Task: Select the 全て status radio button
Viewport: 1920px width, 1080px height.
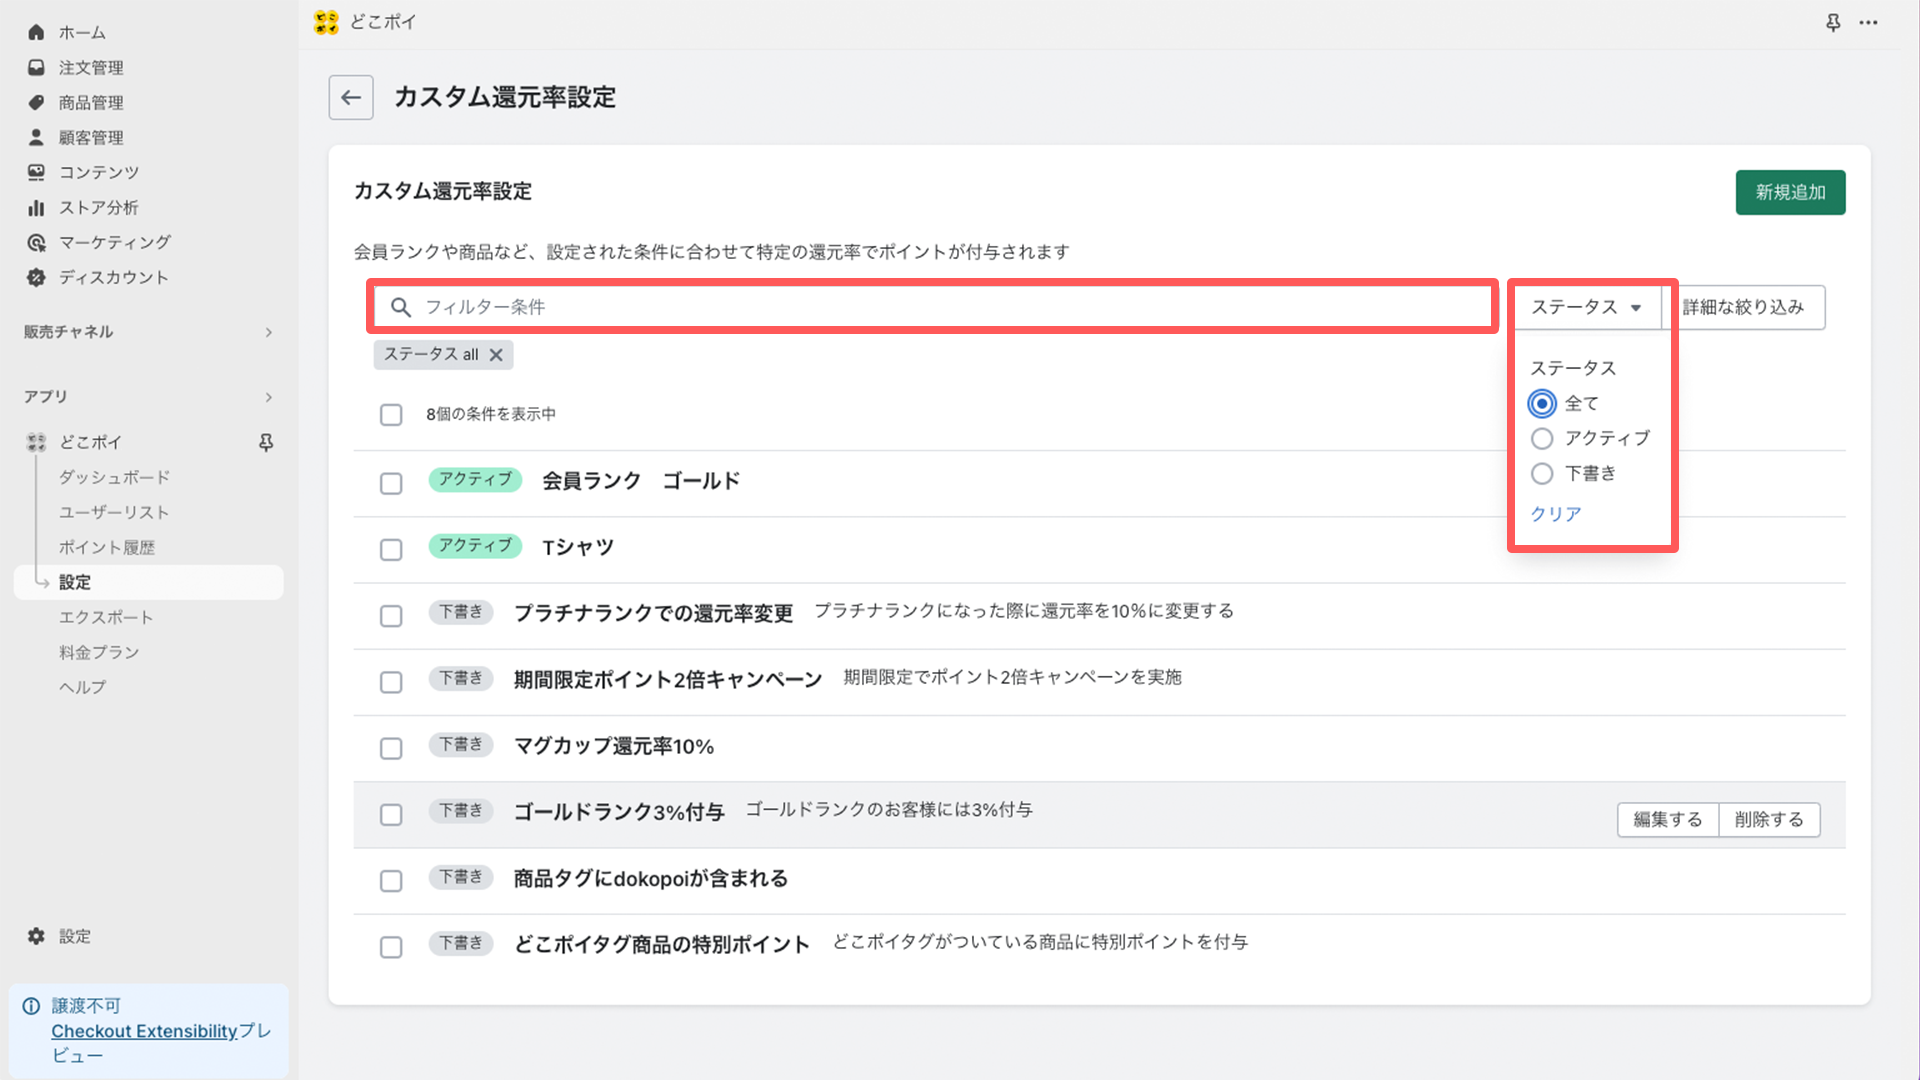Action: (1542, 403)
